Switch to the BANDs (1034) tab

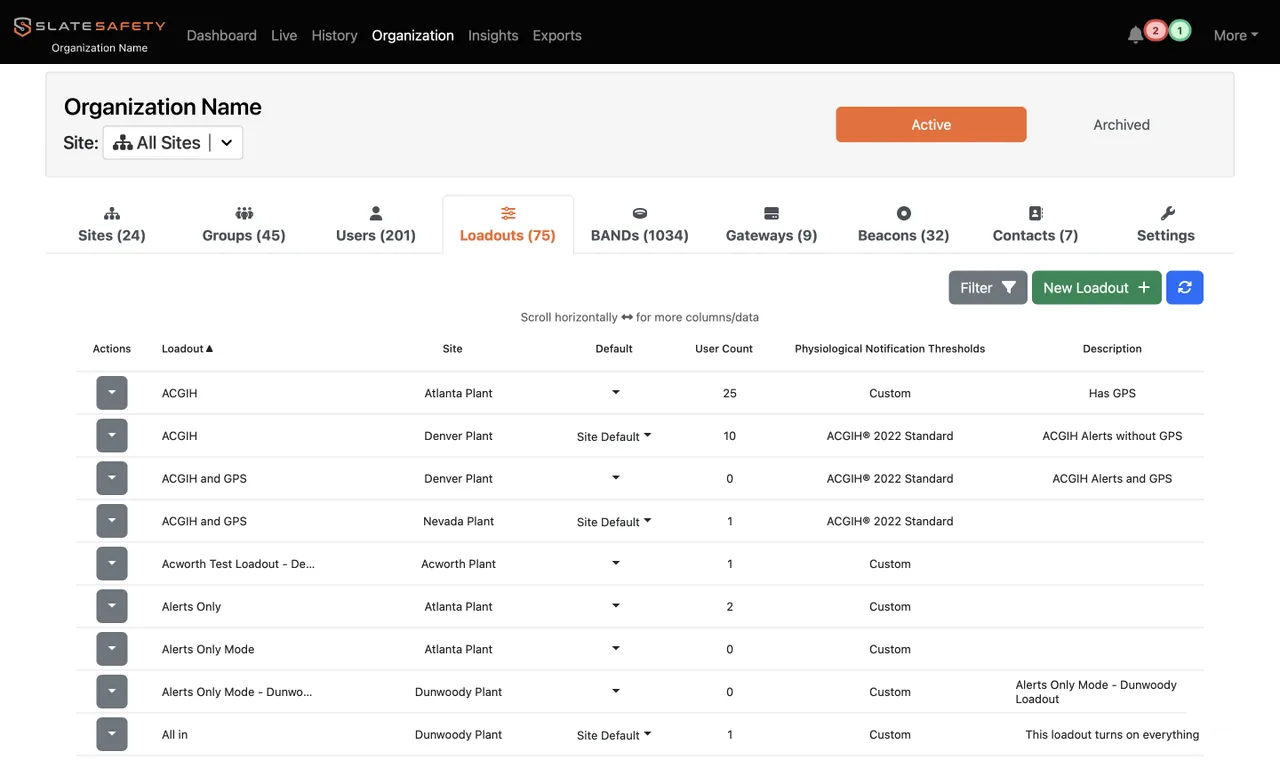[x=640, y=225]
